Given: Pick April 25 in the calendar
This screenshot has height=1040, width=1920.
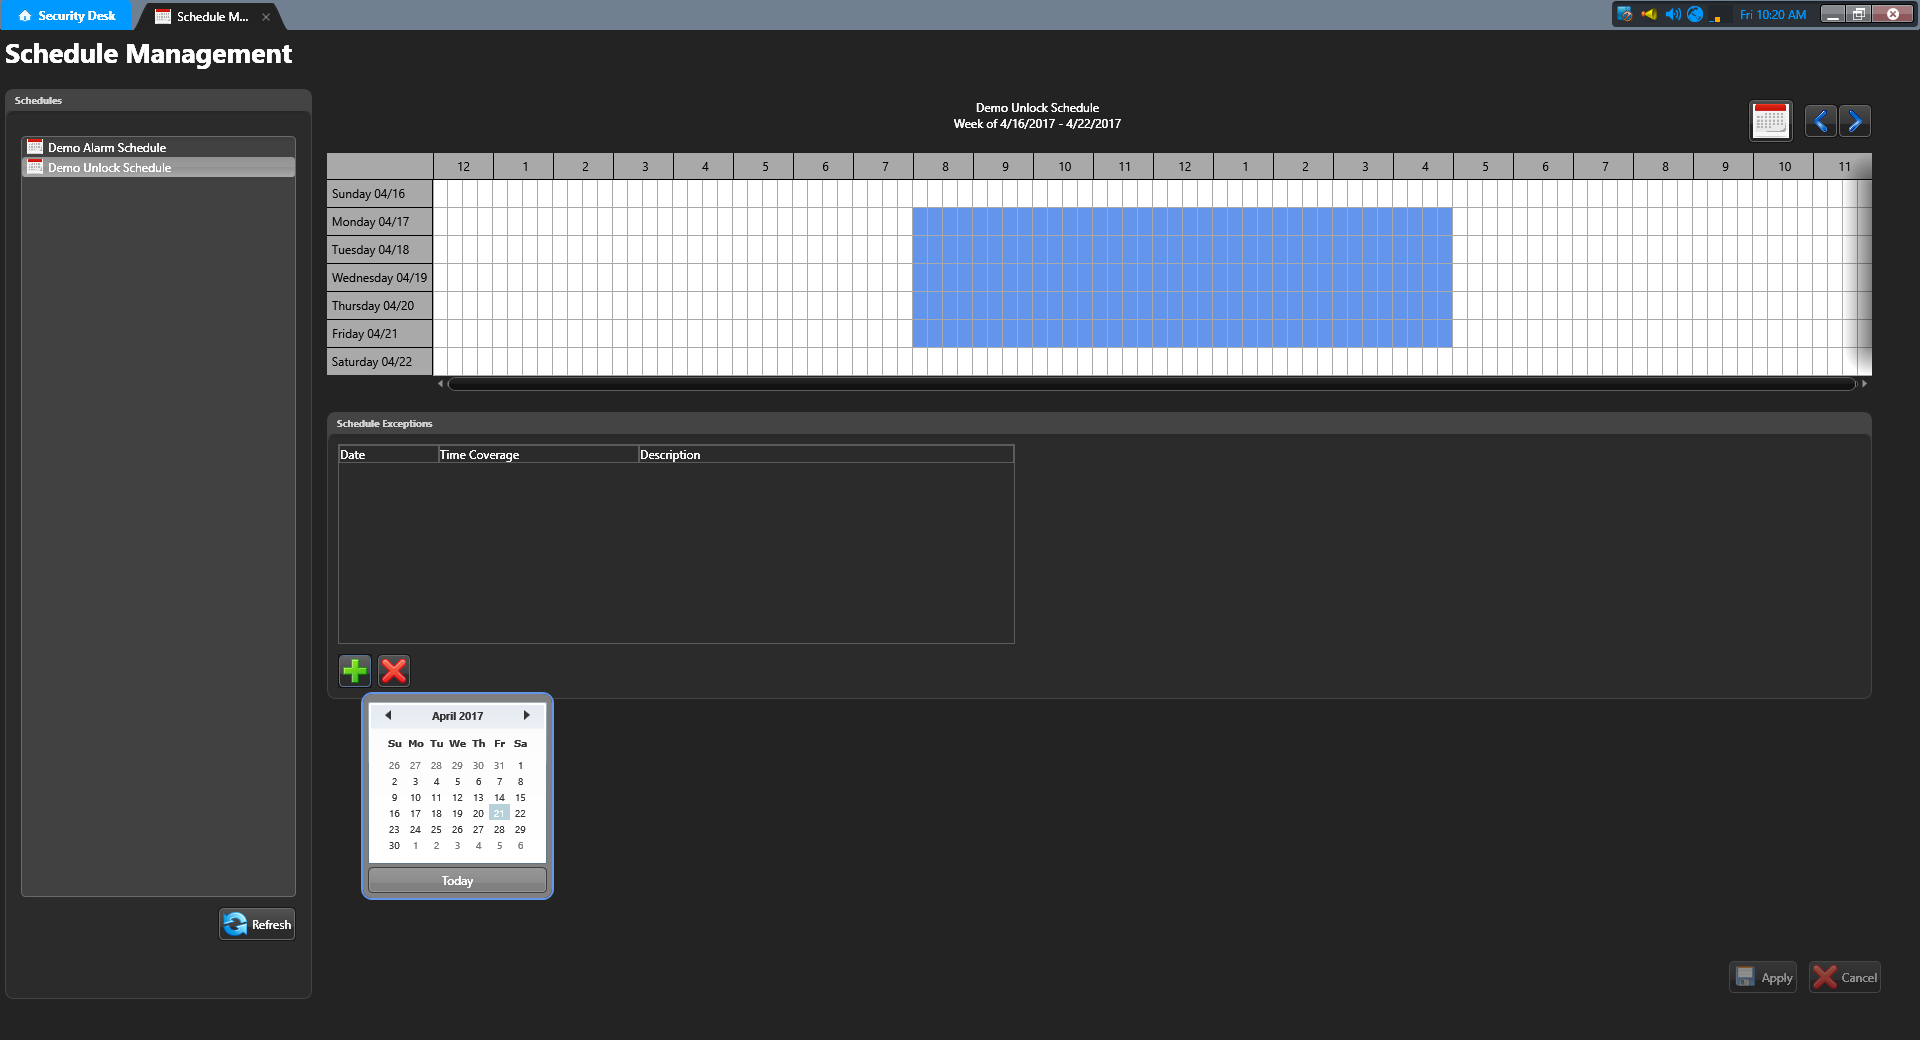Looking at the screenshot, I should (x=436, y=830).
